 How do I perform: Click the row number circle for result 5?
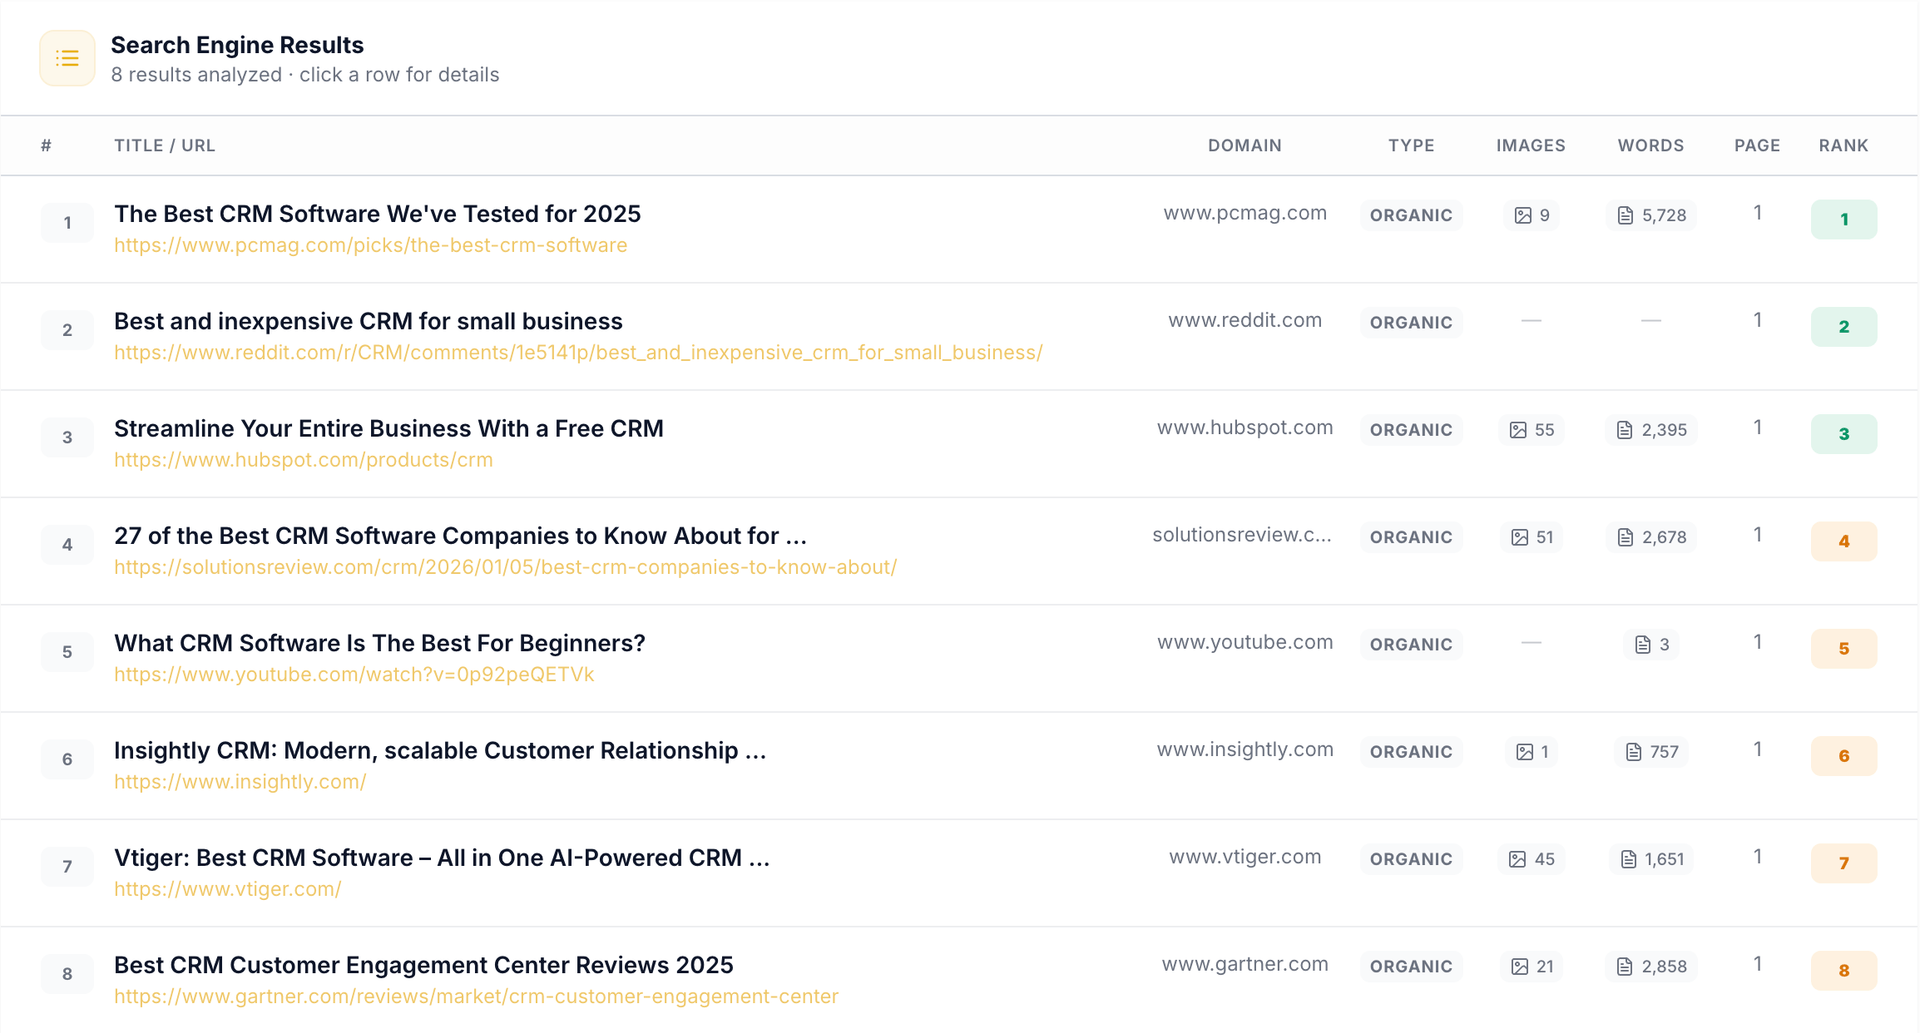pyautogui.click(x=67, y=651)
